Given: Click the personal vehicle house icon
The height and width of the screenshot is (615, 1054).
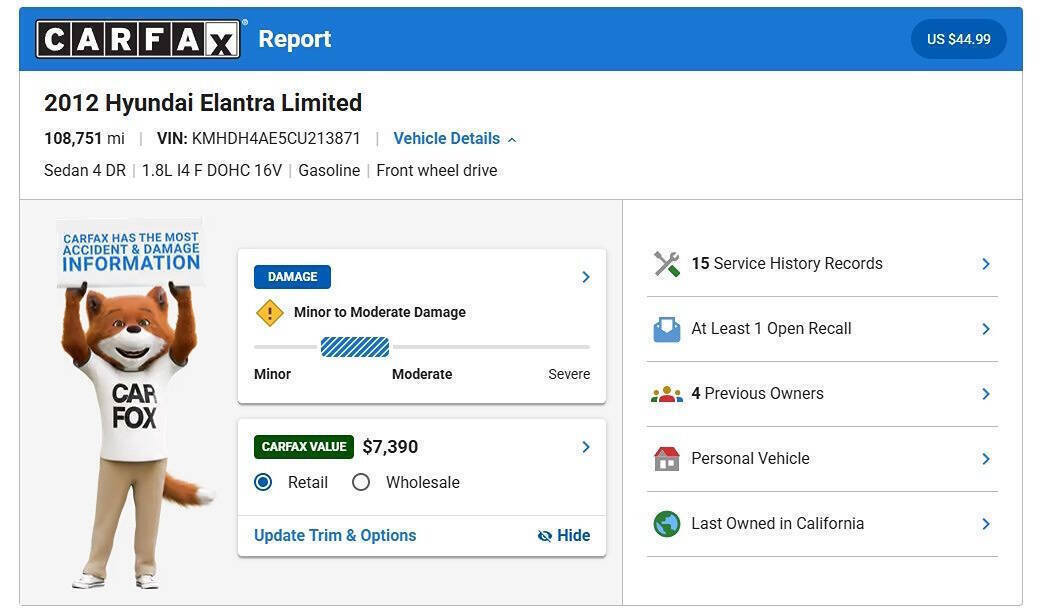Looking at the screenshot, I should (667, 459).
